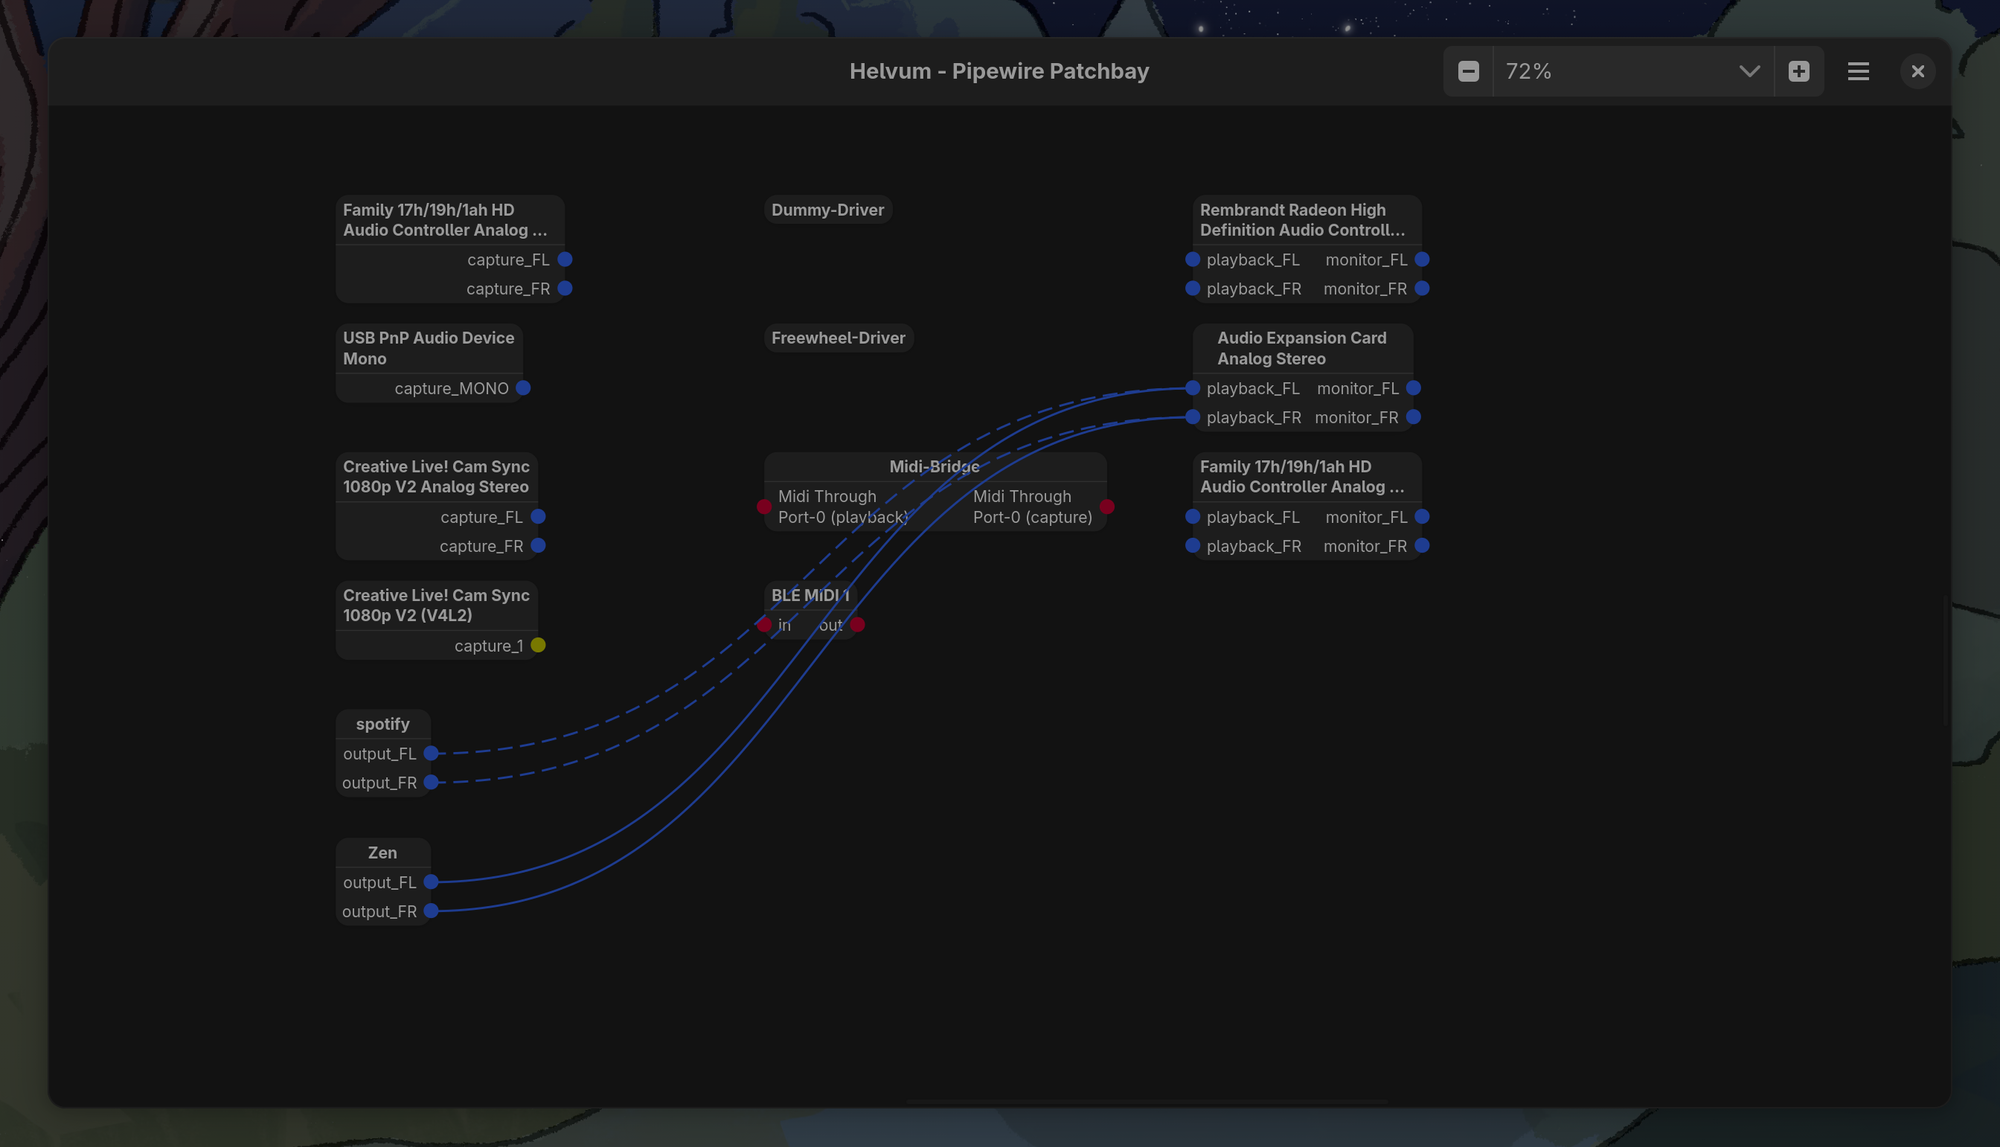Click Zen output_FL port
This screenshot has height=1147, width=2000.
tap(431, 882)
